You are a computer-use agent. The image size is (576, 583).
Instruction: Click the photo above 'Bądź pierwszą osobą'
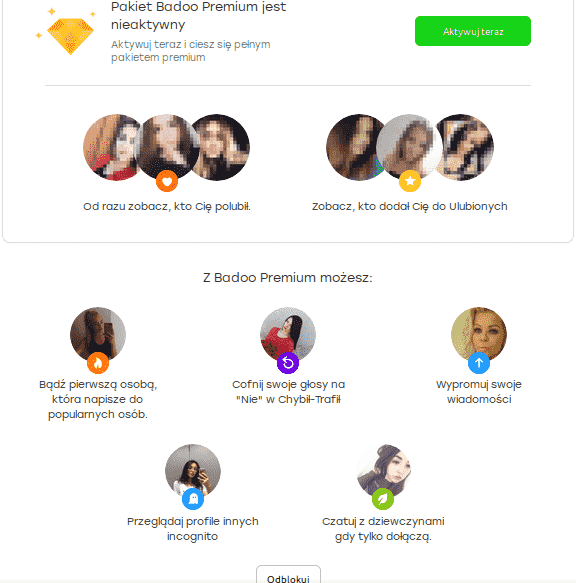point(98,335)
